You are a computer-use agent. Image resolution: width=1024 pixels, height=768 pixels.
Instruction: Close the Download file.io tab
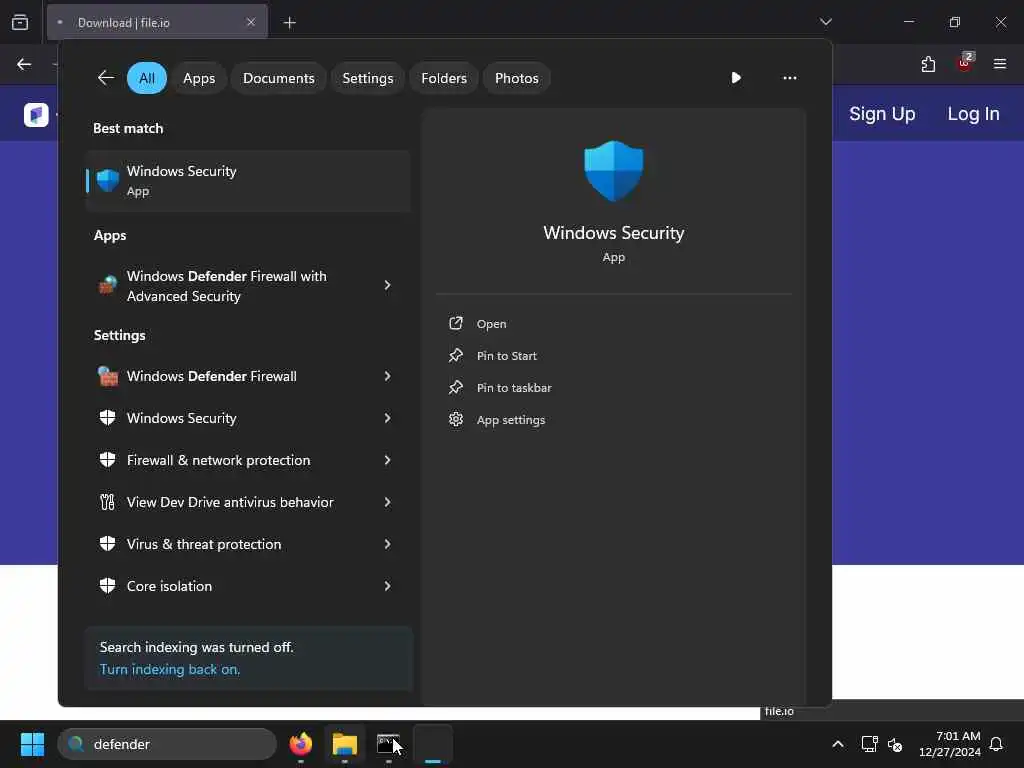251,22
